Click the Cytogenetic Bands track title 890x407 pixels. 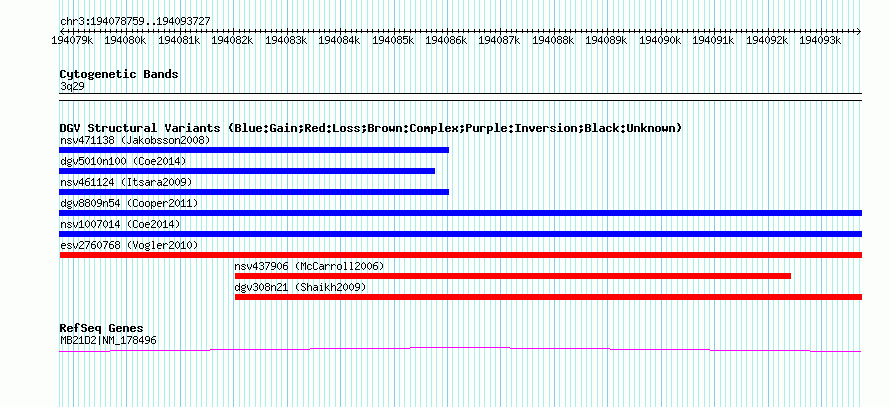point(119,74)
